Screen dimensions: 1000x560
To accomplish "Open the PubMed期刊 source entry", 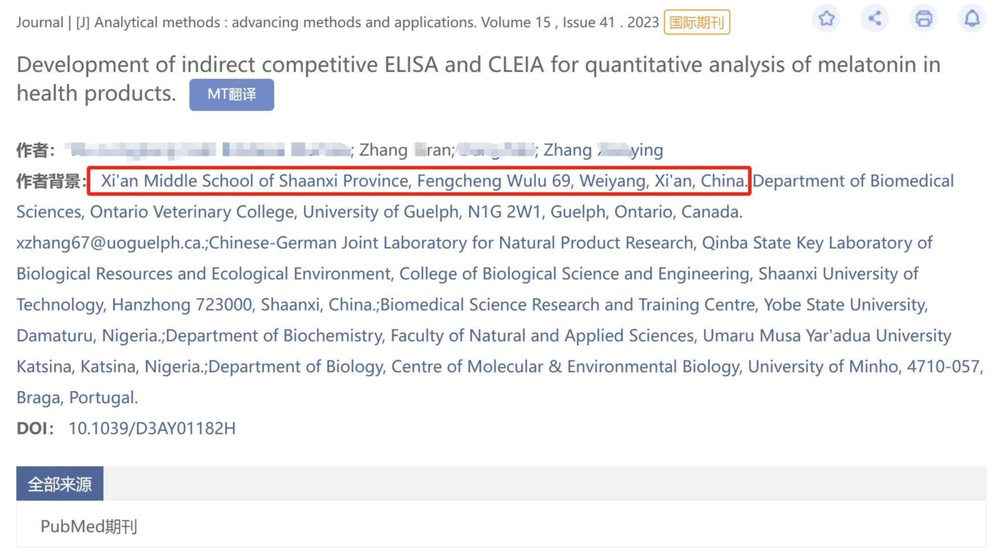I will 89,526.
